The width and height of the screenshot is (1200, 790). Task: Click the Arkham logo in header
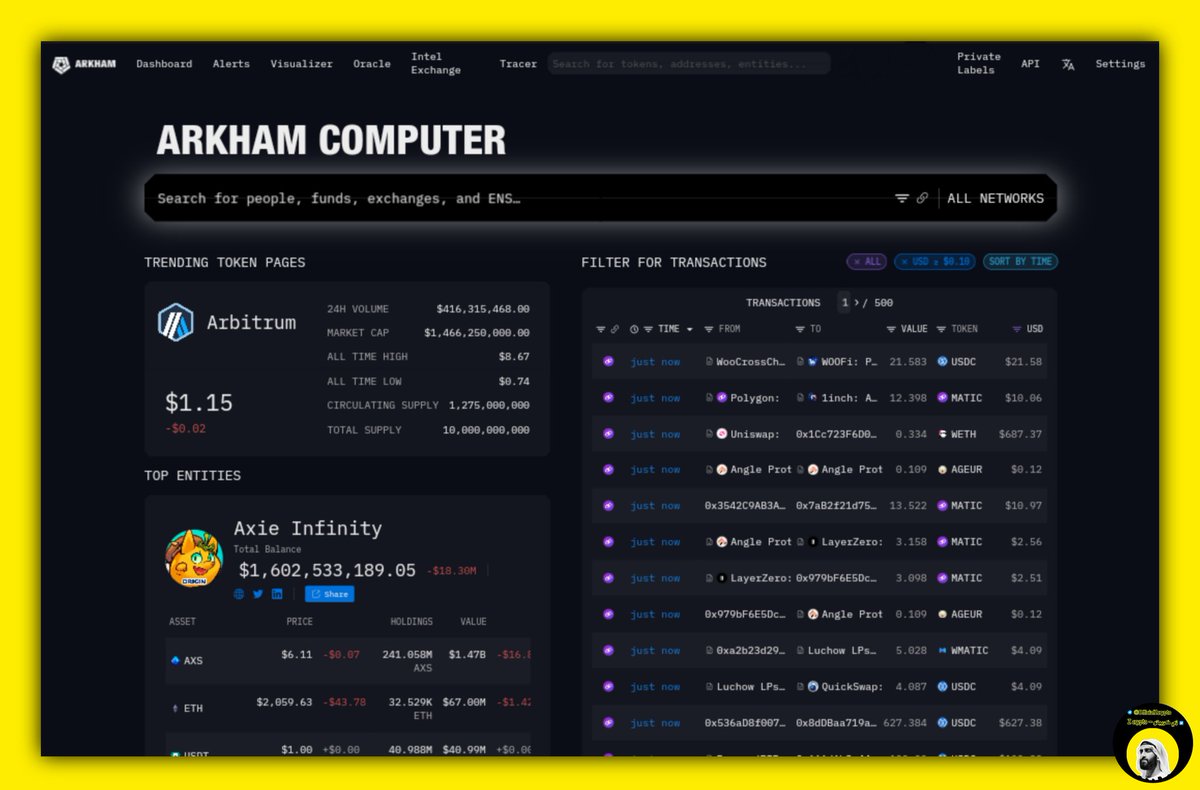[85, 64]
